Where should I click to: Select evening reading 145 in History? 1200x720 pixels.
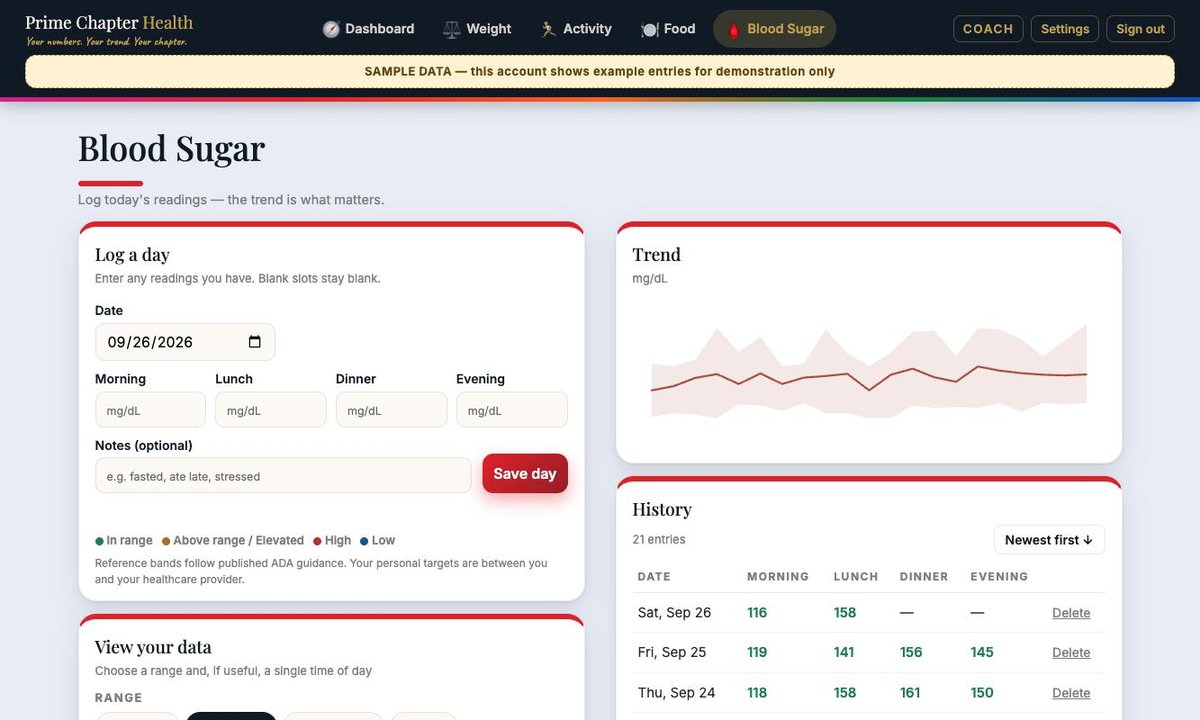982,653
